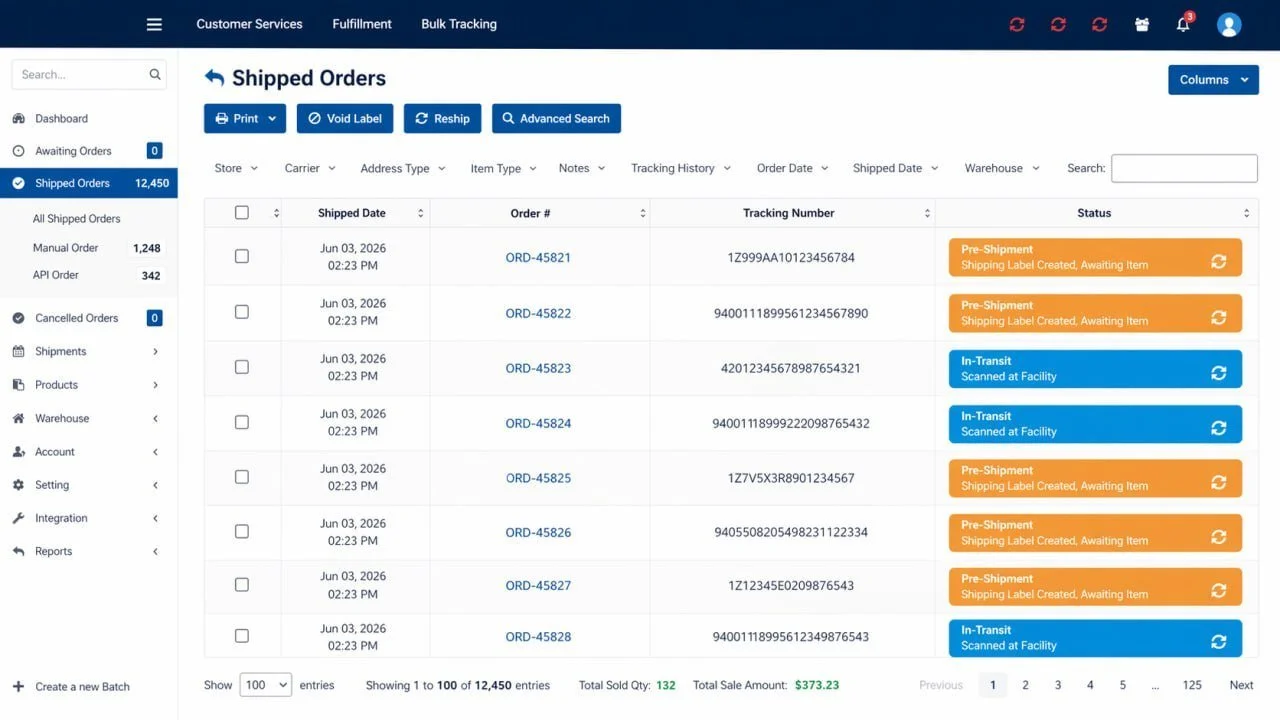The image size is (1280, 720).
Task: Check the box for order ORD-45825
Action: coord(242,477)
